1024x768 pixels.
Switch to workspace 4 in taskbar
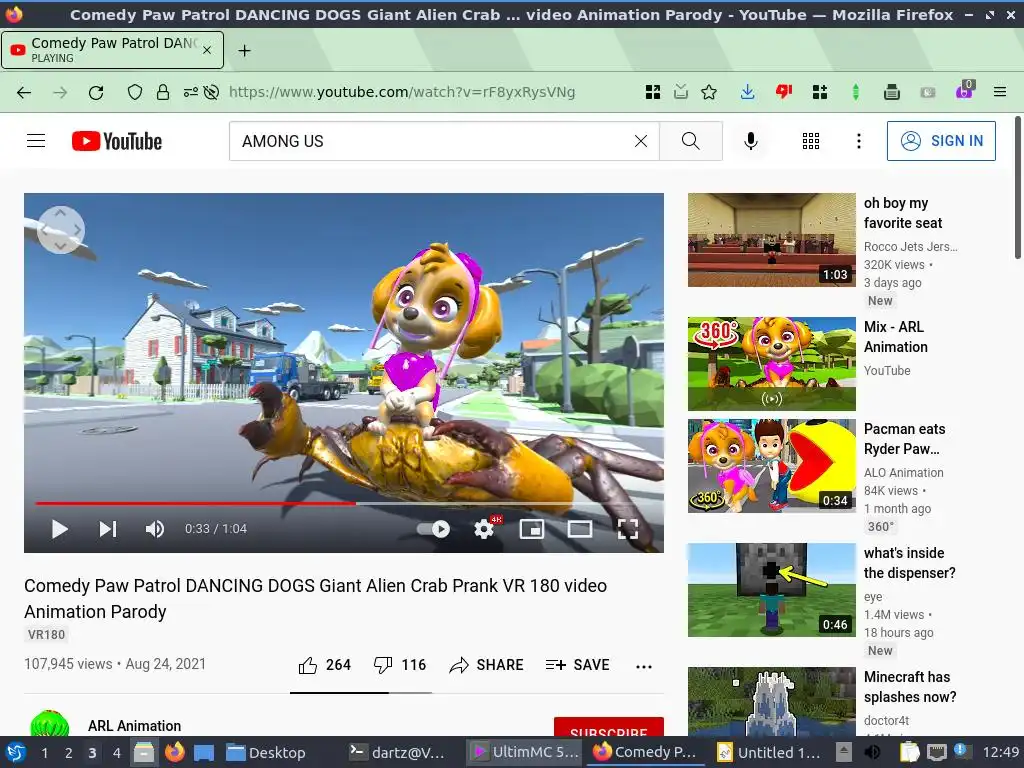pyautogui.click(x=117, y=753)
